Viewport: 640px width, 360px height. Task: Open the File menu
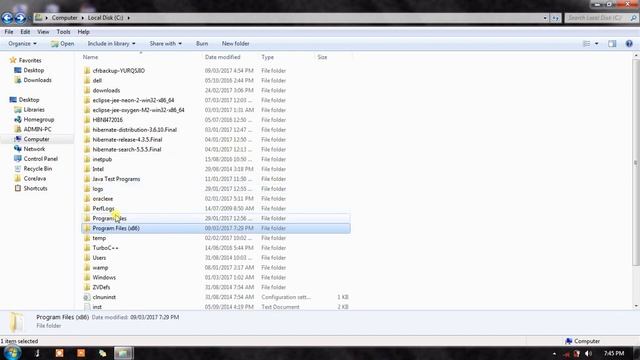(9, 32)
